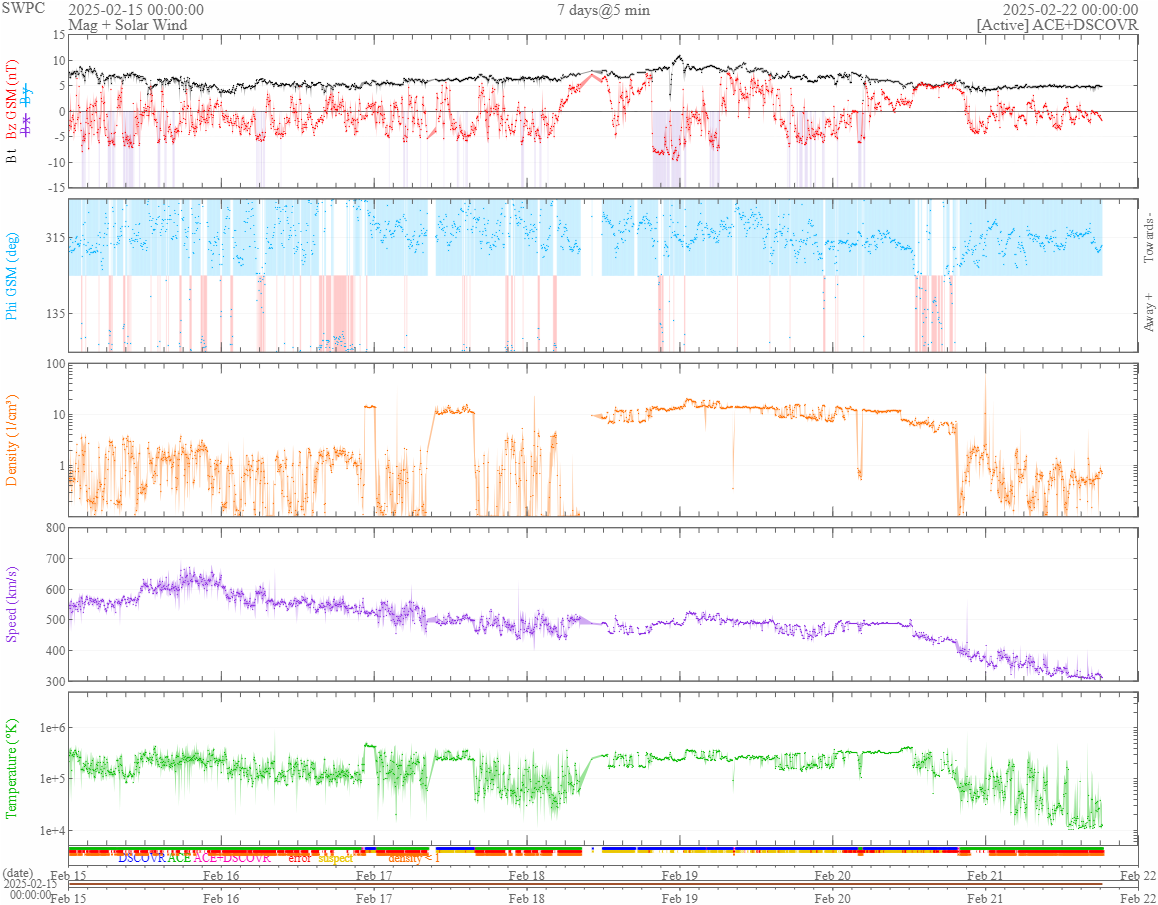
Task: Click the '(date)' axis label
Action: 18,873
